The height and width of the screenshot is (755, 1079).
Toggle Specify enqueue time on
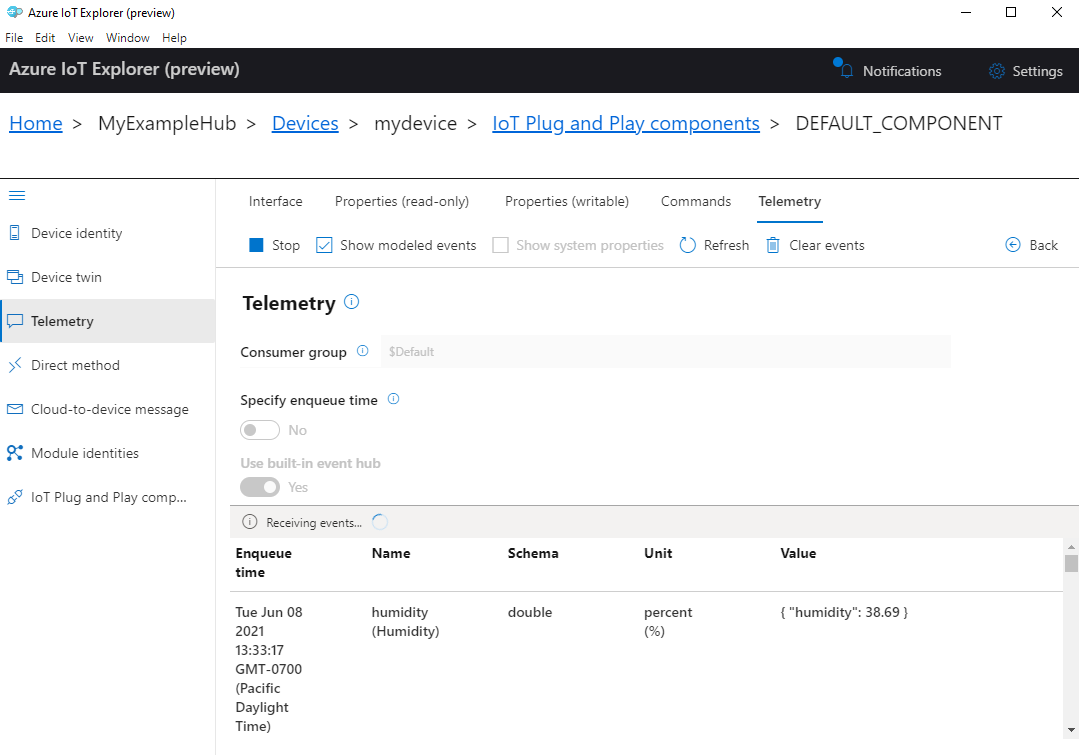coord(259,429)
